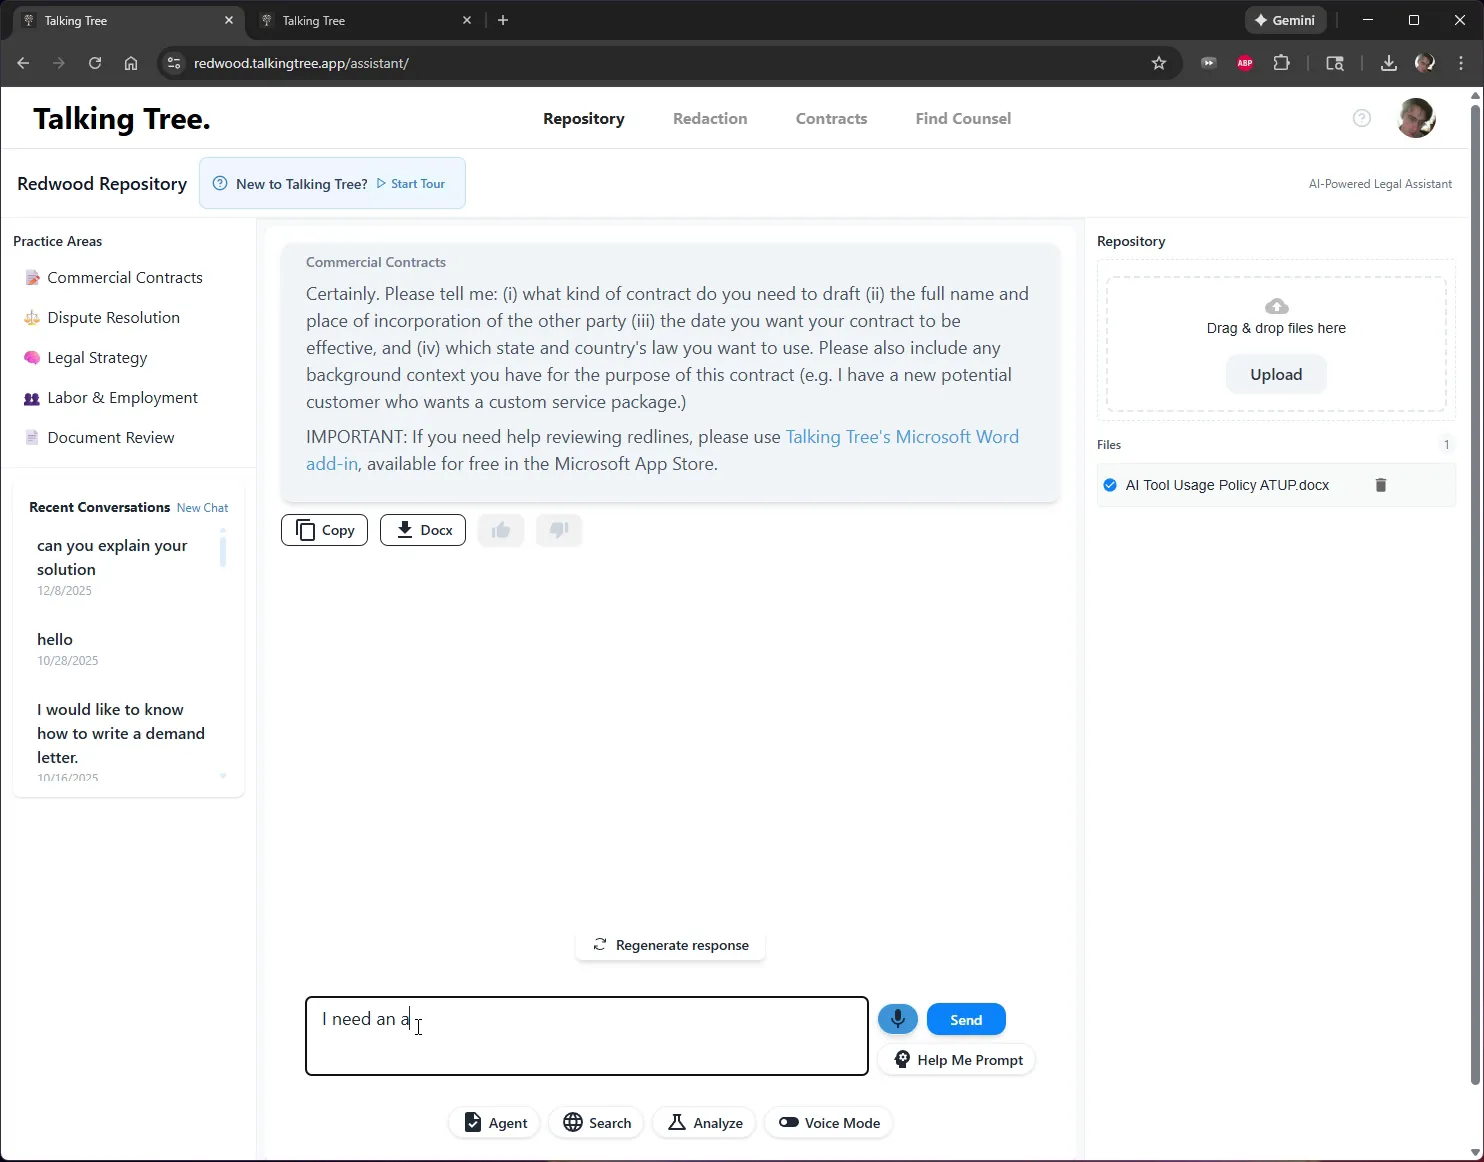Select Legal Strategy practice area
The height and width of the screenshot is (1162, 1484).
[97, 358]
